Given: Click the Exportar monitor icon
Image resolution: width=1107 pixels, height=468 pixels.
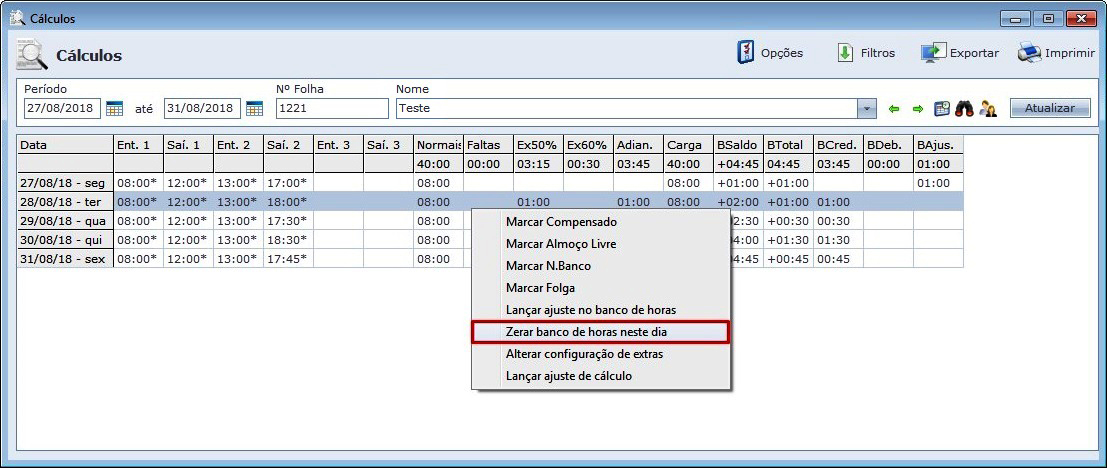Looking at the screenshot, I should [x=933, y=53].
